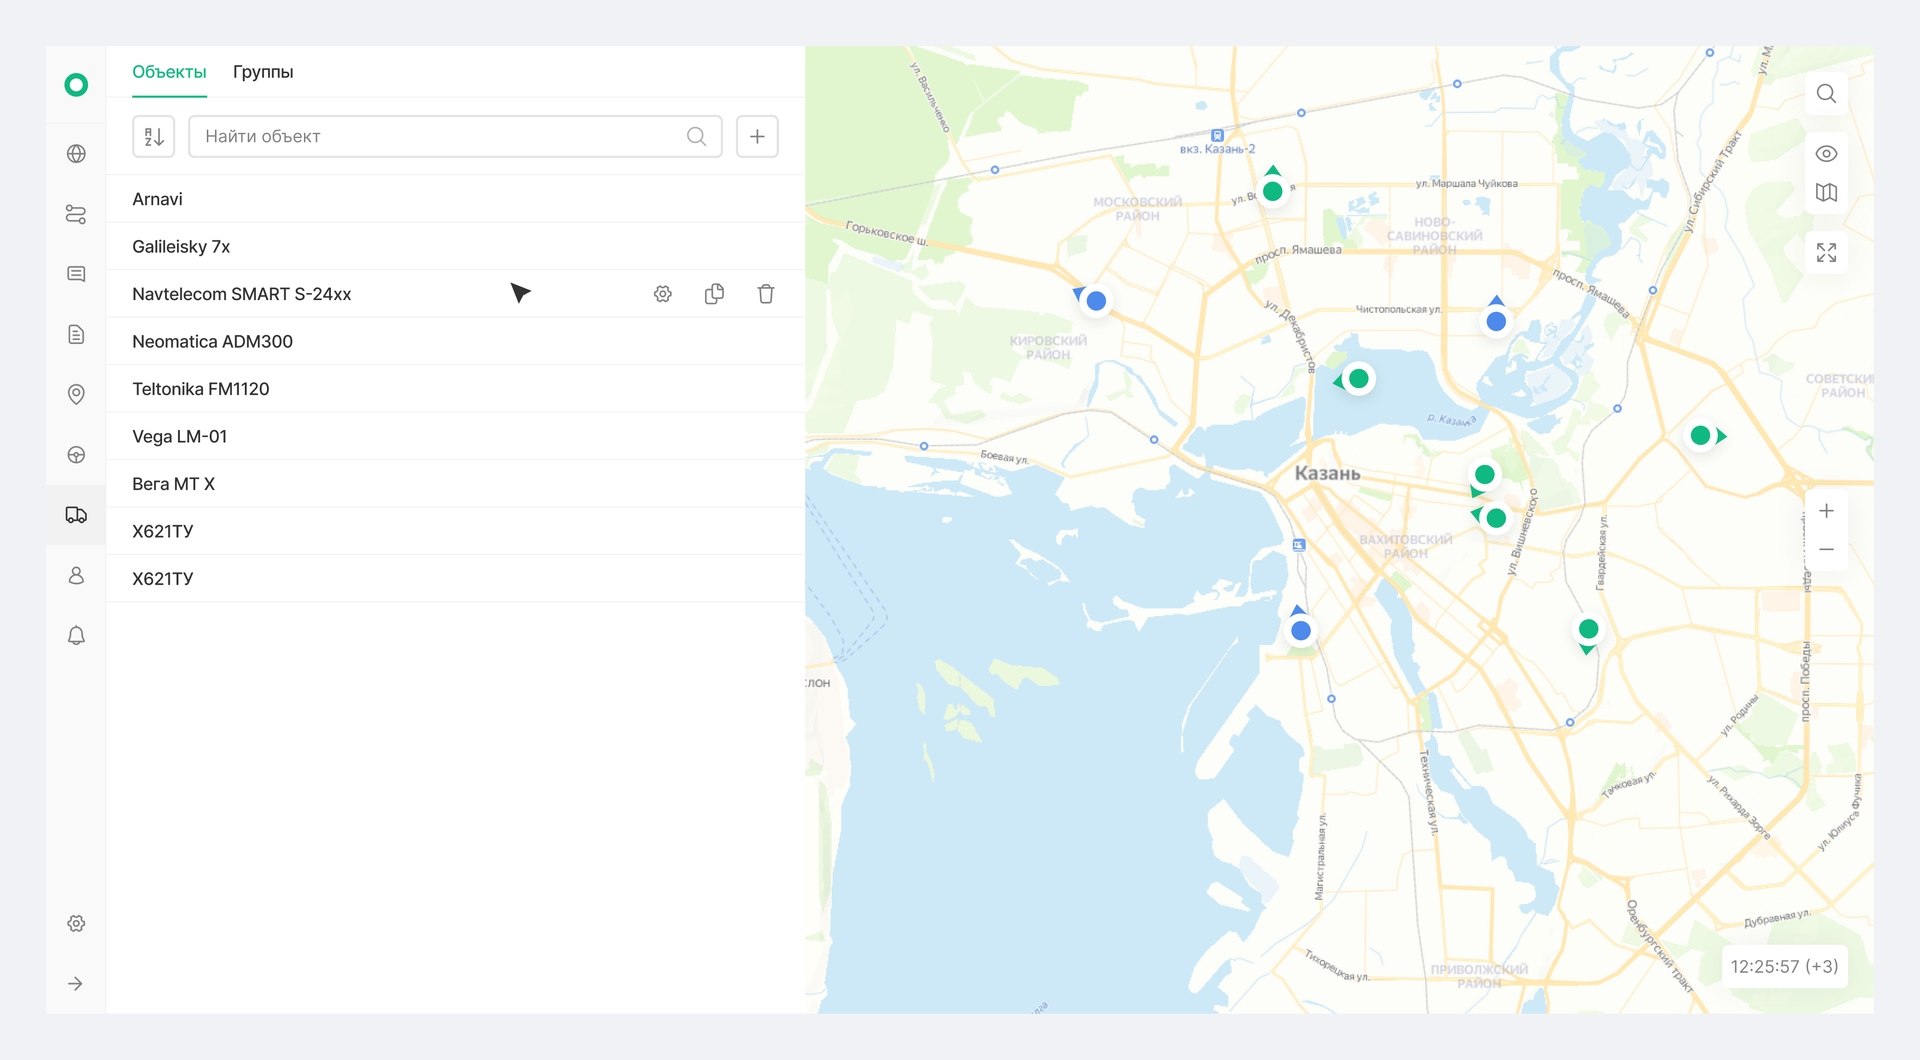Select the Galileisky 7x object row
Viewport: 1920px width, 1060px height.
456,246
